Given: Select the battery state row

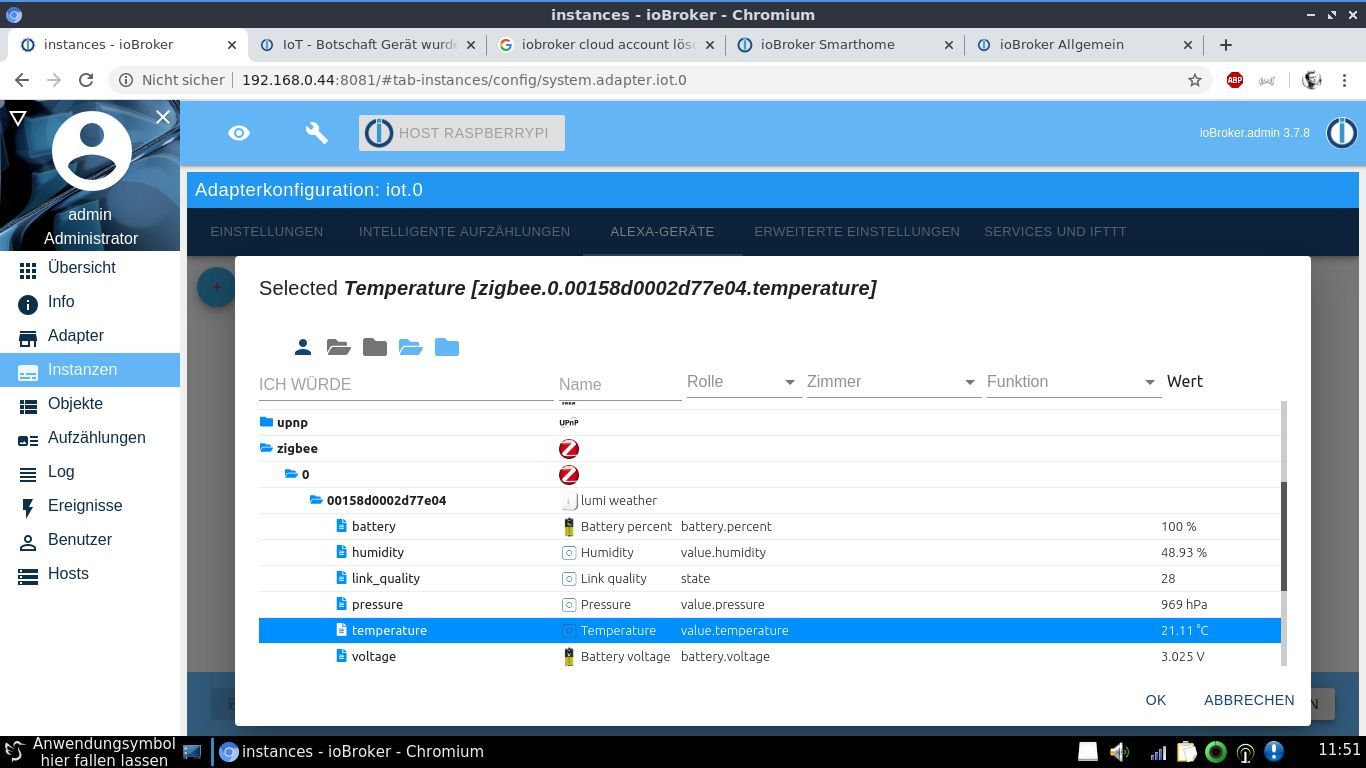Looking at the screenshot, I should pos(770,526).
